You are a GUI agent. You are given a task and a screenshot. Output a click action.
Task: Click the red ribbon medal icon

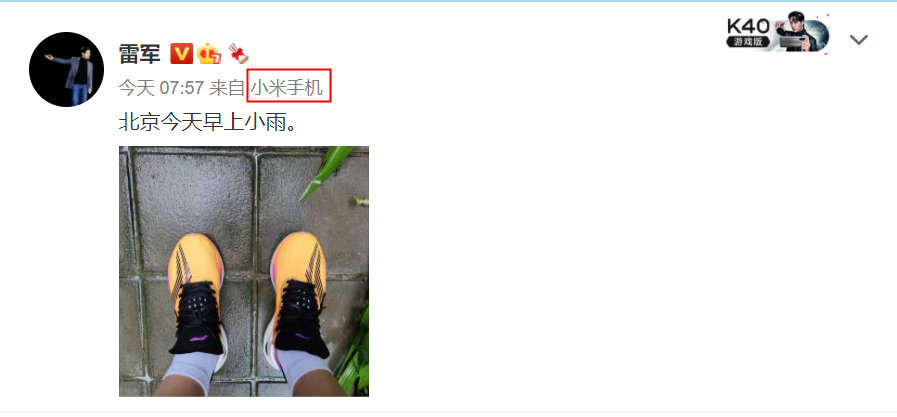(x=238, y=54)
